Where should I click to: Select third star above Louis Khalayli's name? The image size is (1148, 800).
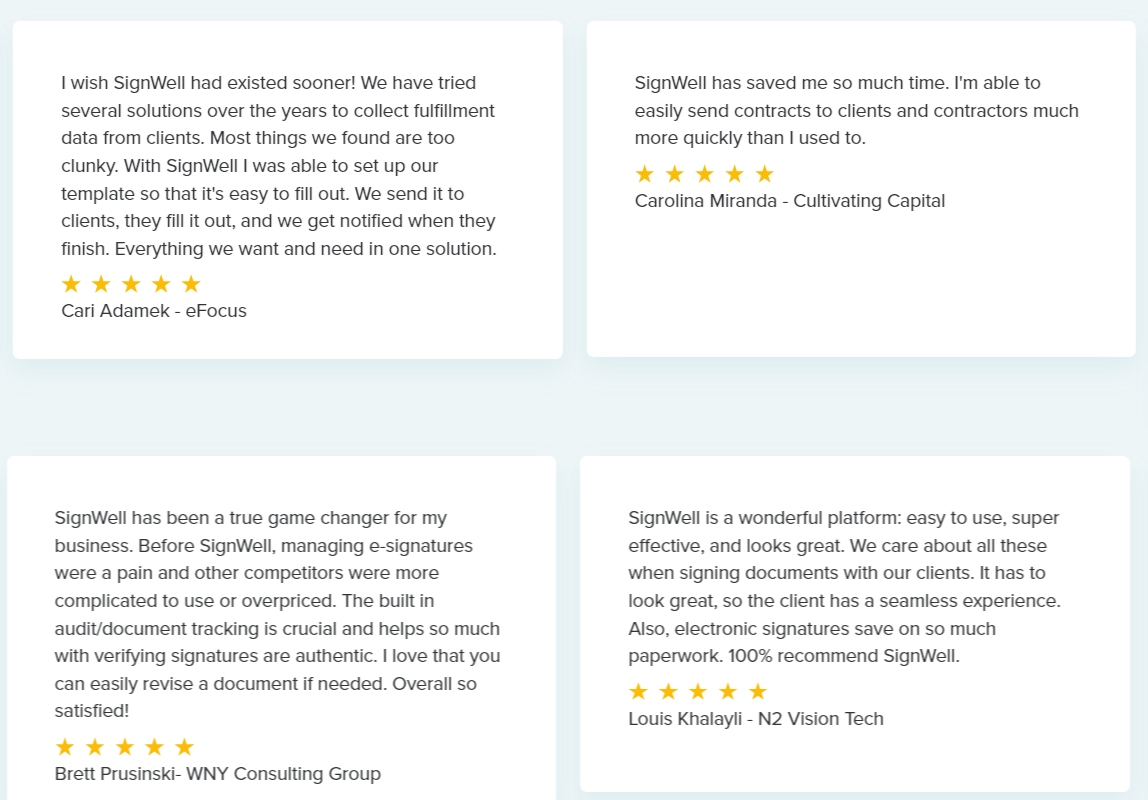(698, 691)
